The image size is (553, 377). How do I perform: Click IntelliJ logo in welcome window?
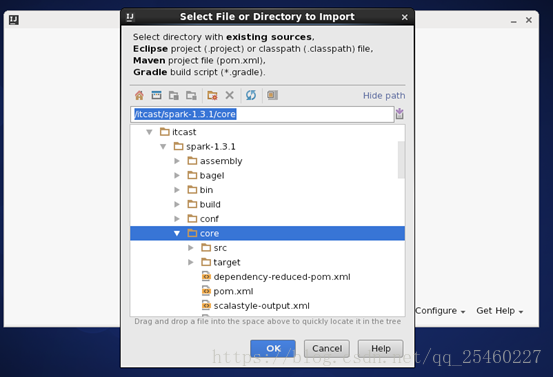(x=14, y=20)
